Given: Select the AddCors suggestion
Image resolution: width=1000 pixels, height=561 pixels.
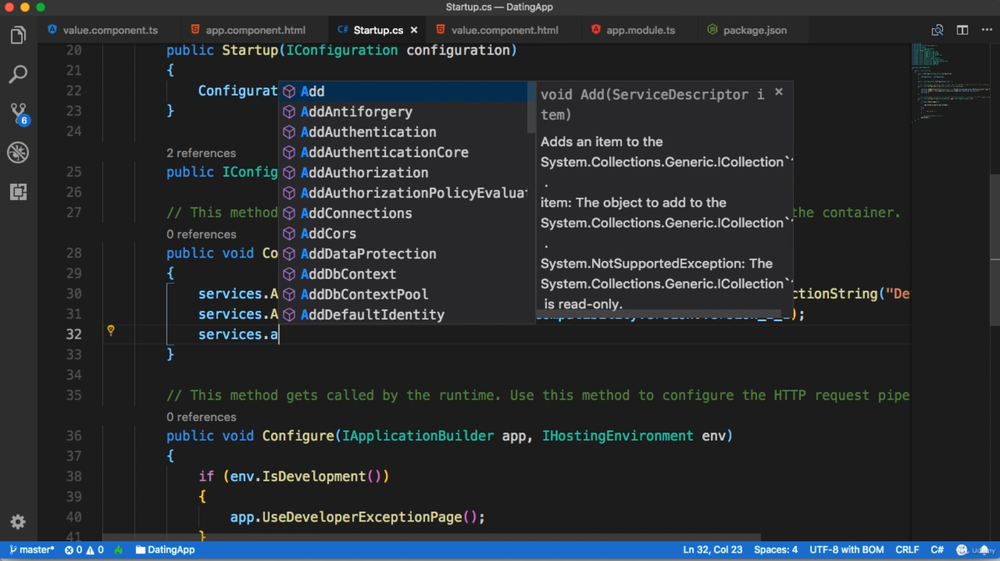Looking at the screenshot, I should pos(404,233).
